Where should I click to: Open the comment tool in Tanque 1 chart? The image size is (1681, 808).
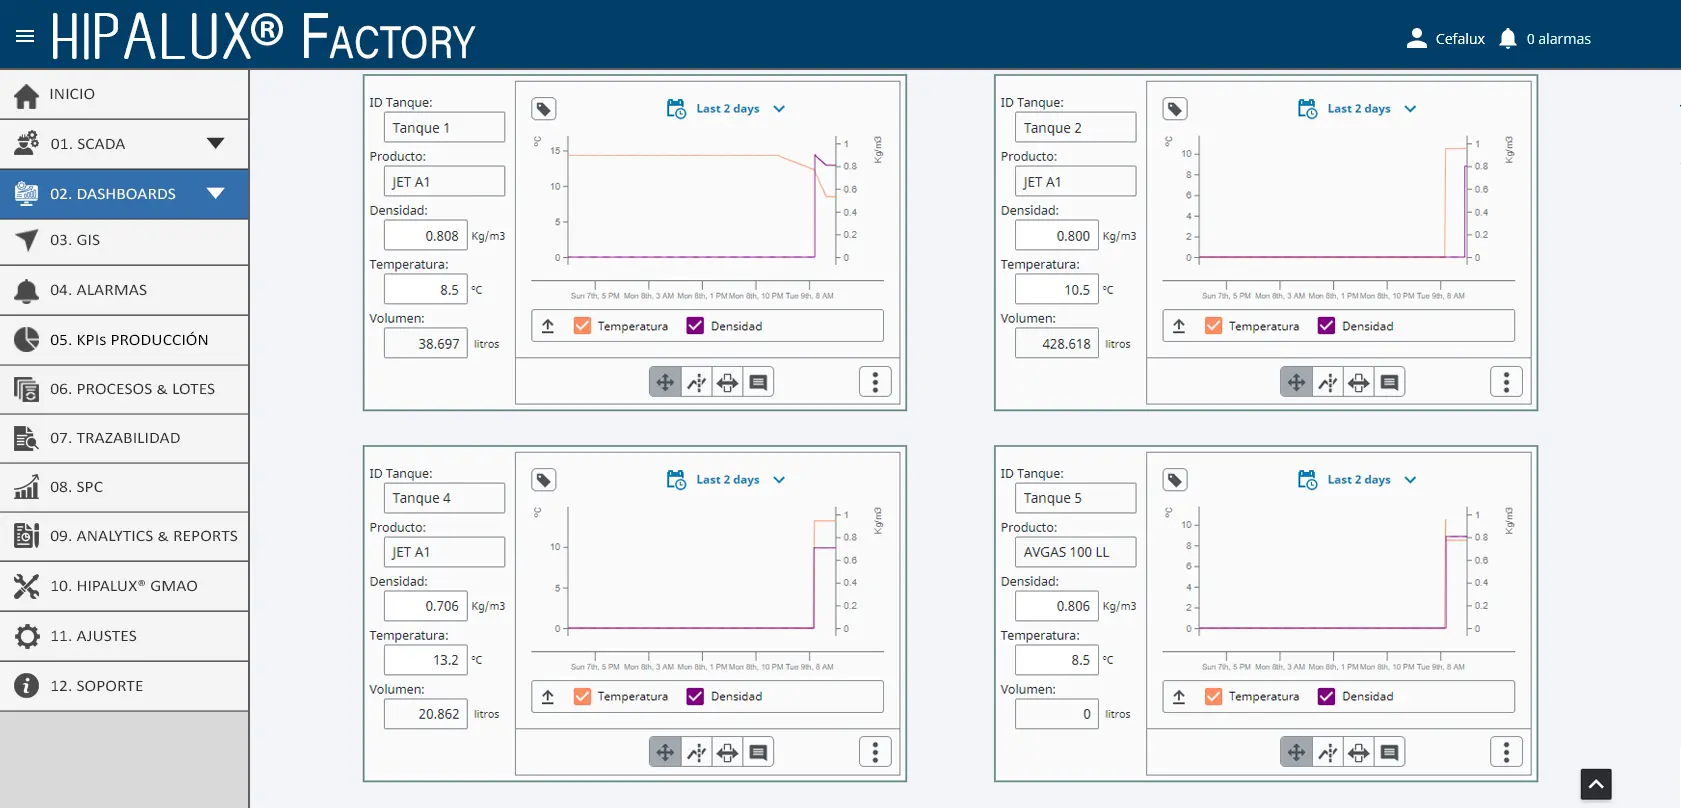pyautogui.click(x=759, y=382)
